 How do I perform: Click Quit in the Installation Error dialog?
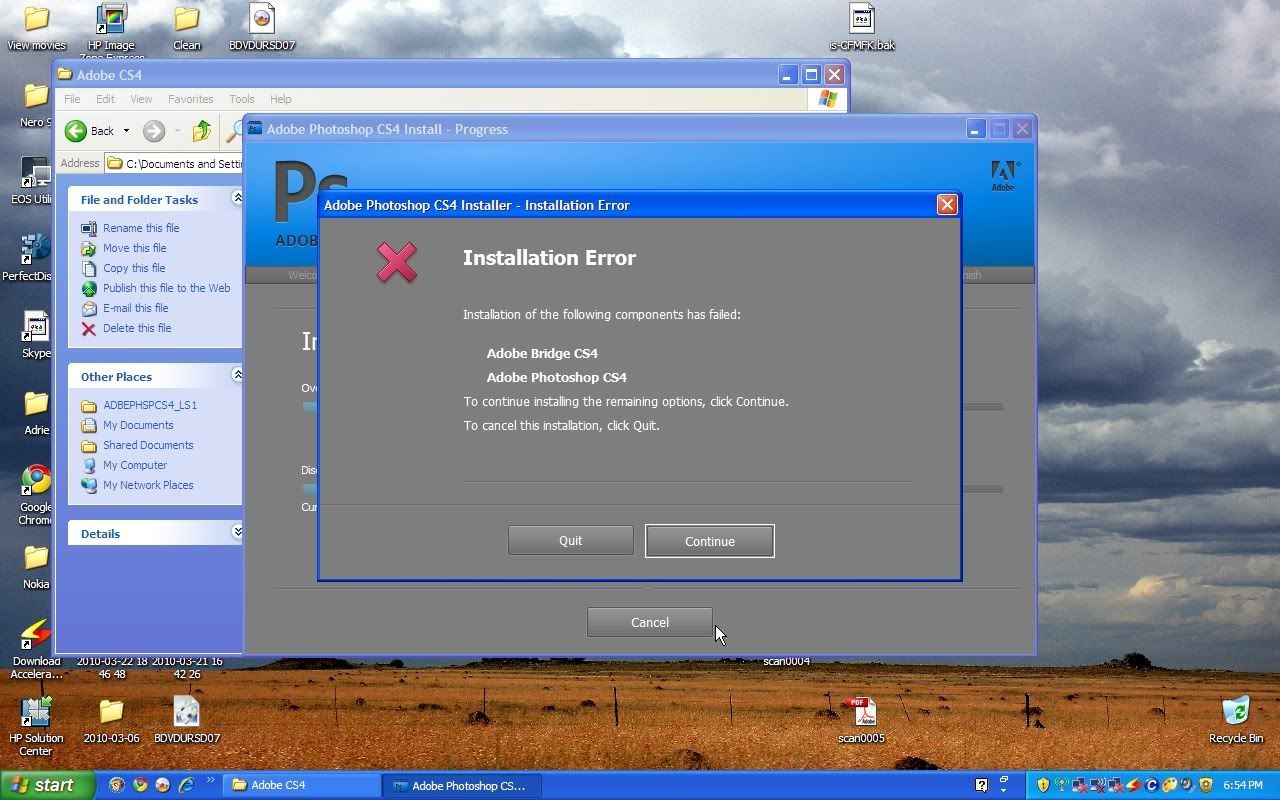570,540
